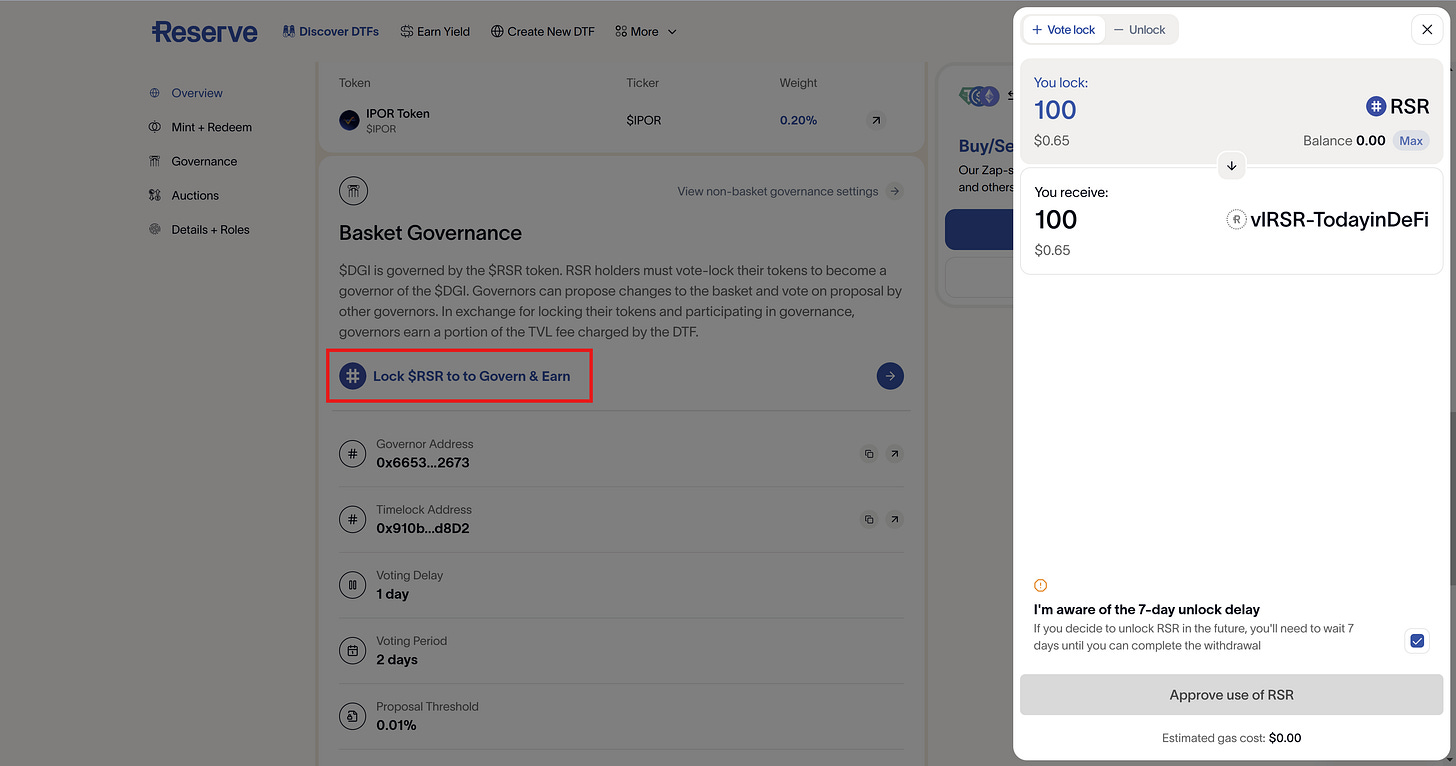Copy the Timelock Address
The height and width of the screenshot is (766, 1456).
point(869,520)
